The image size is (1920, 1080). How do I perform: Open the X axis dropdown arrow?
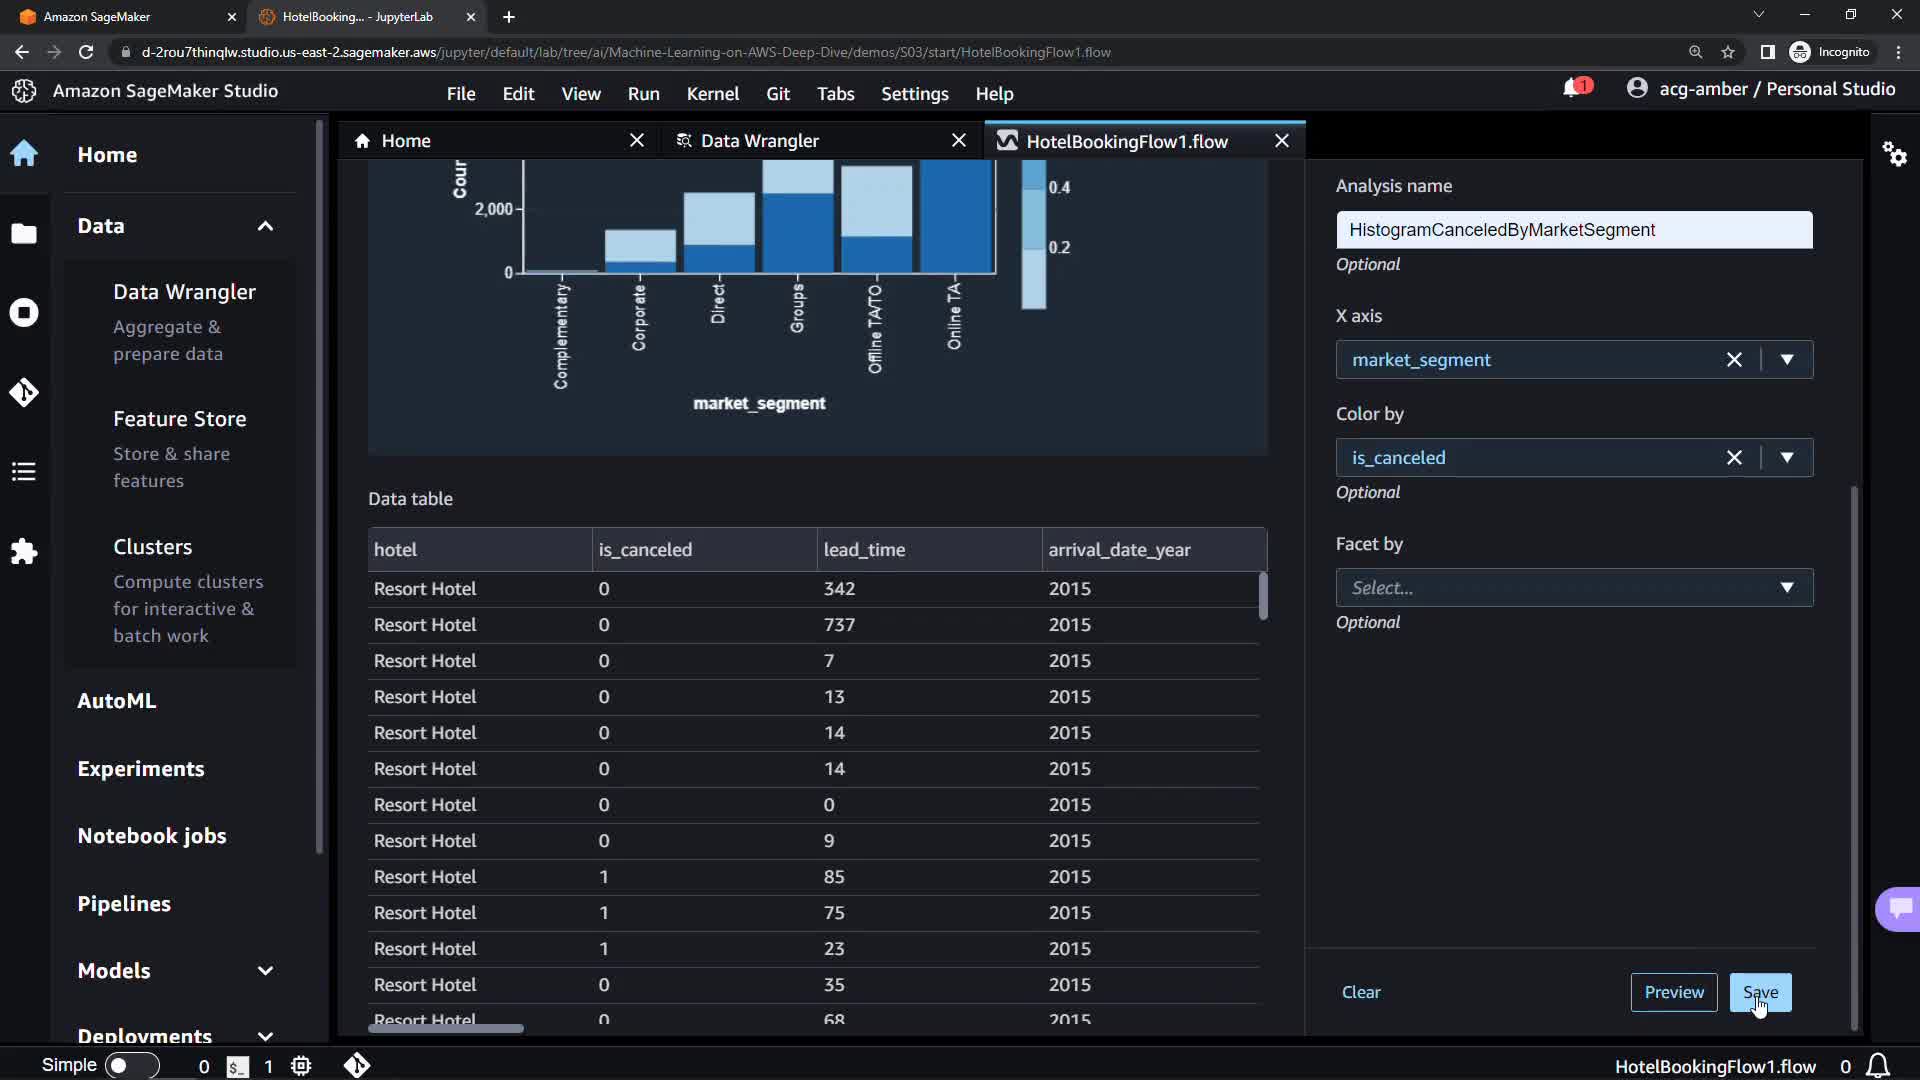pos(1787,360)
